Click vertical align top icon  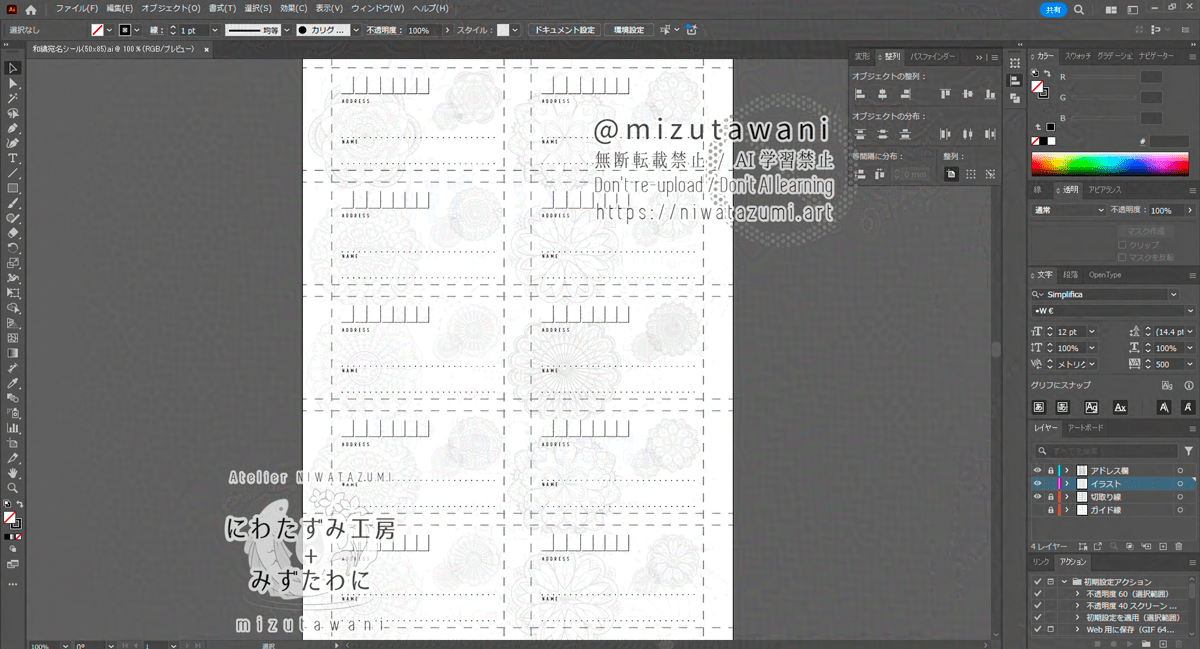click(x=944, y=94)
